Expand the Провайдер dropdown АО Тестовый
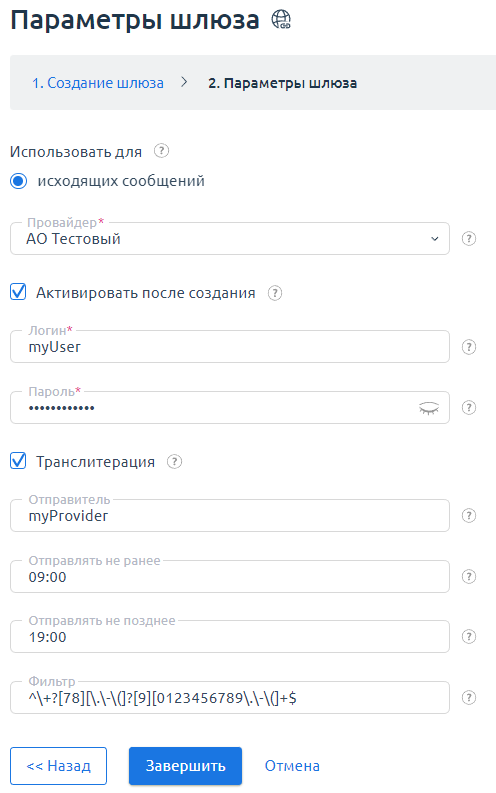 pyautogui.click(x=230, y=239)
